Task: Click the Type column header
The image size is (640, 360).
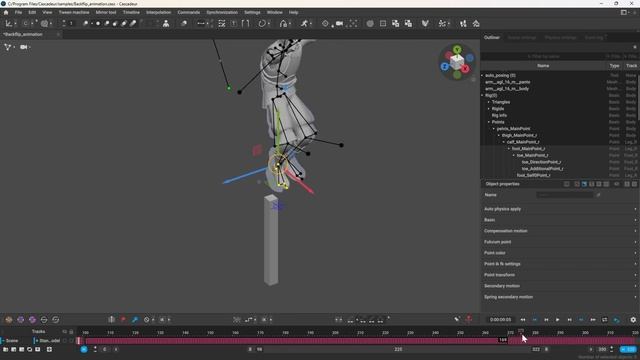Action: click(x=614, y=66)
